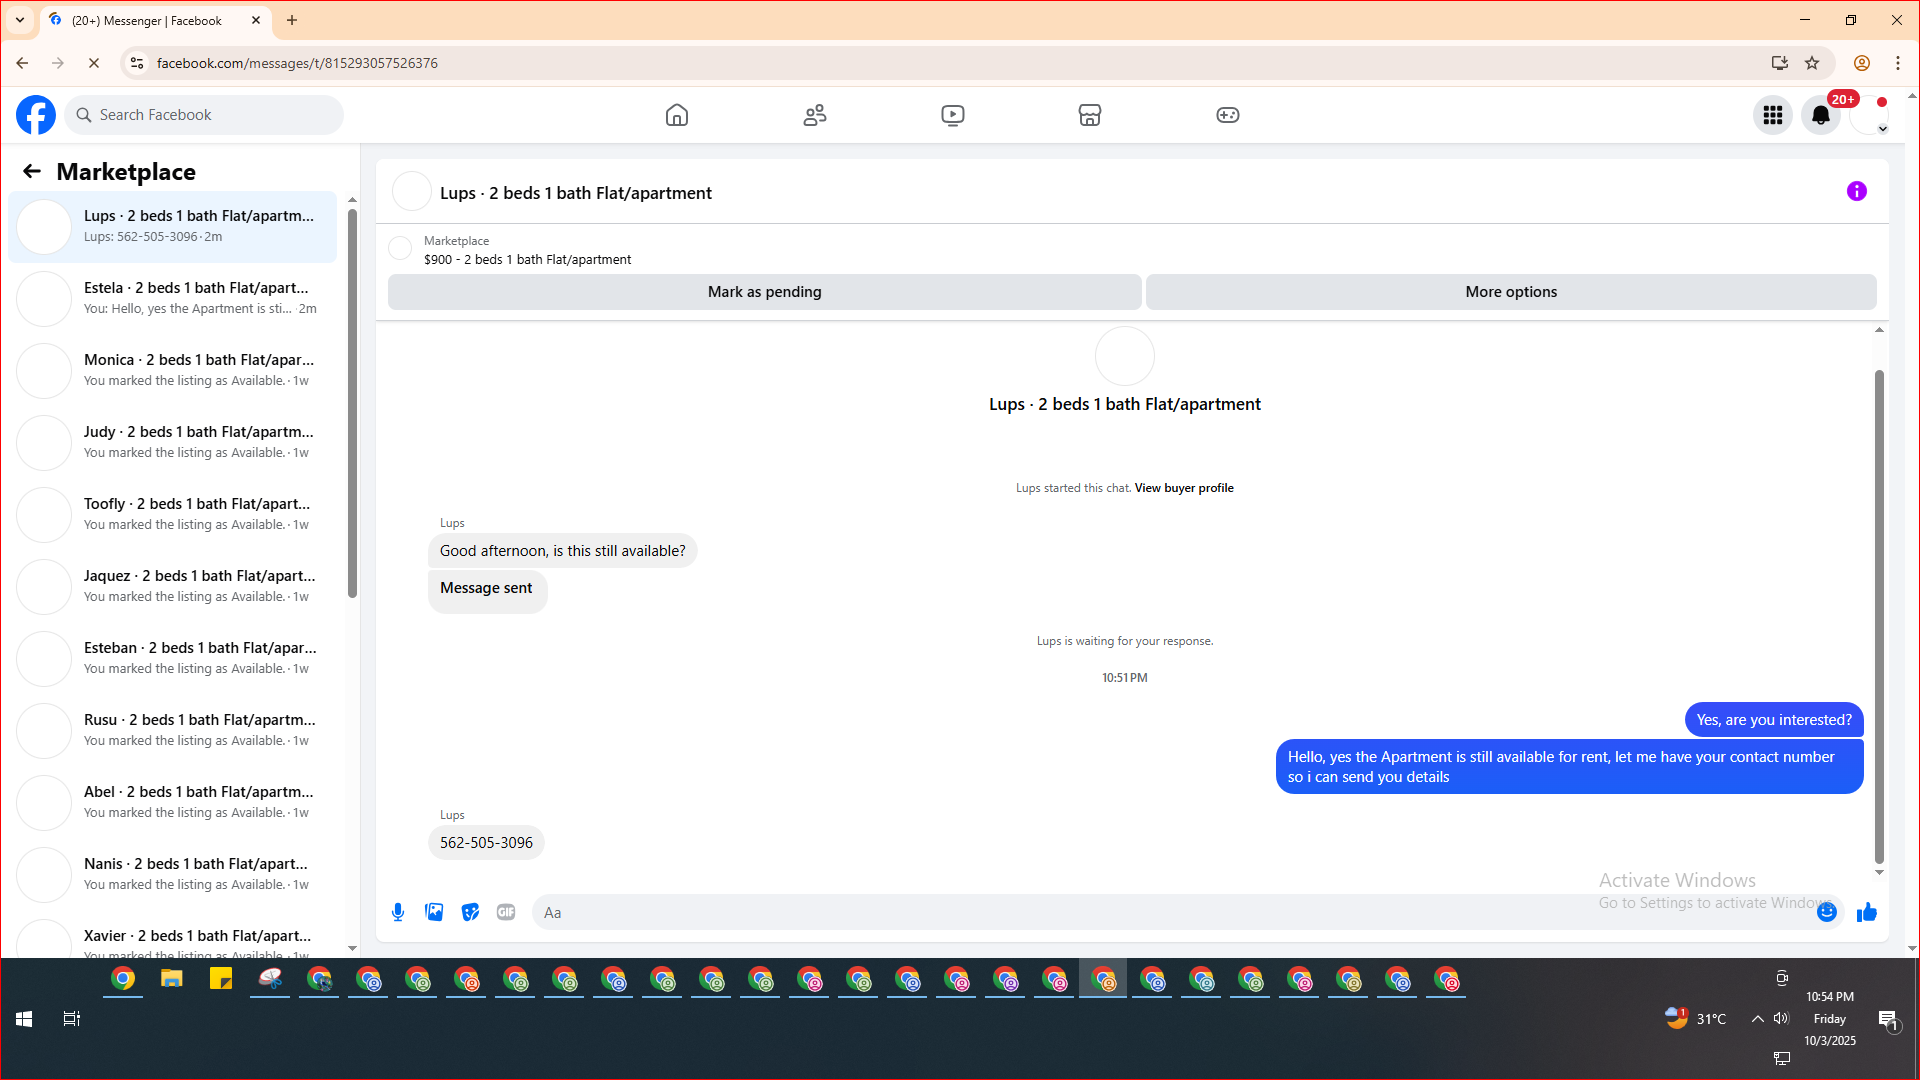Click the browser address bar URL
The width and height of the screenshot is (1920, 1080).
point(297,63)
